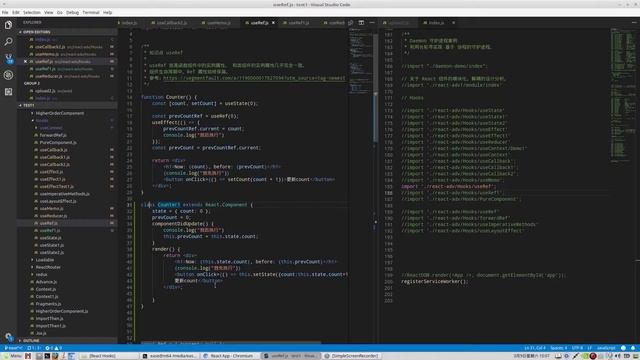The height and width of the screenshot is (360, 640).
Task: Click the split editor icon in tab bar
Action: click(361, 23)
